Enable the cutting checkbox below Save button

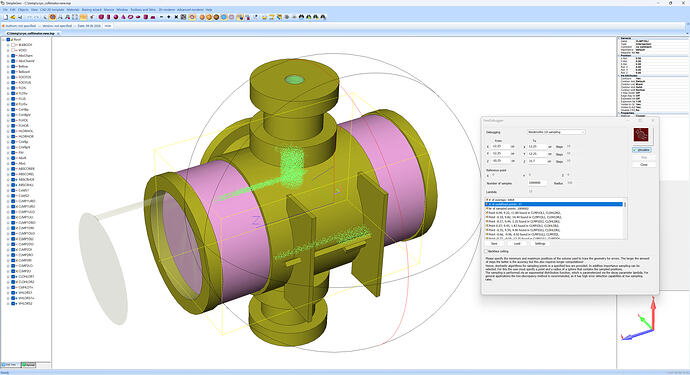[486, 251]
